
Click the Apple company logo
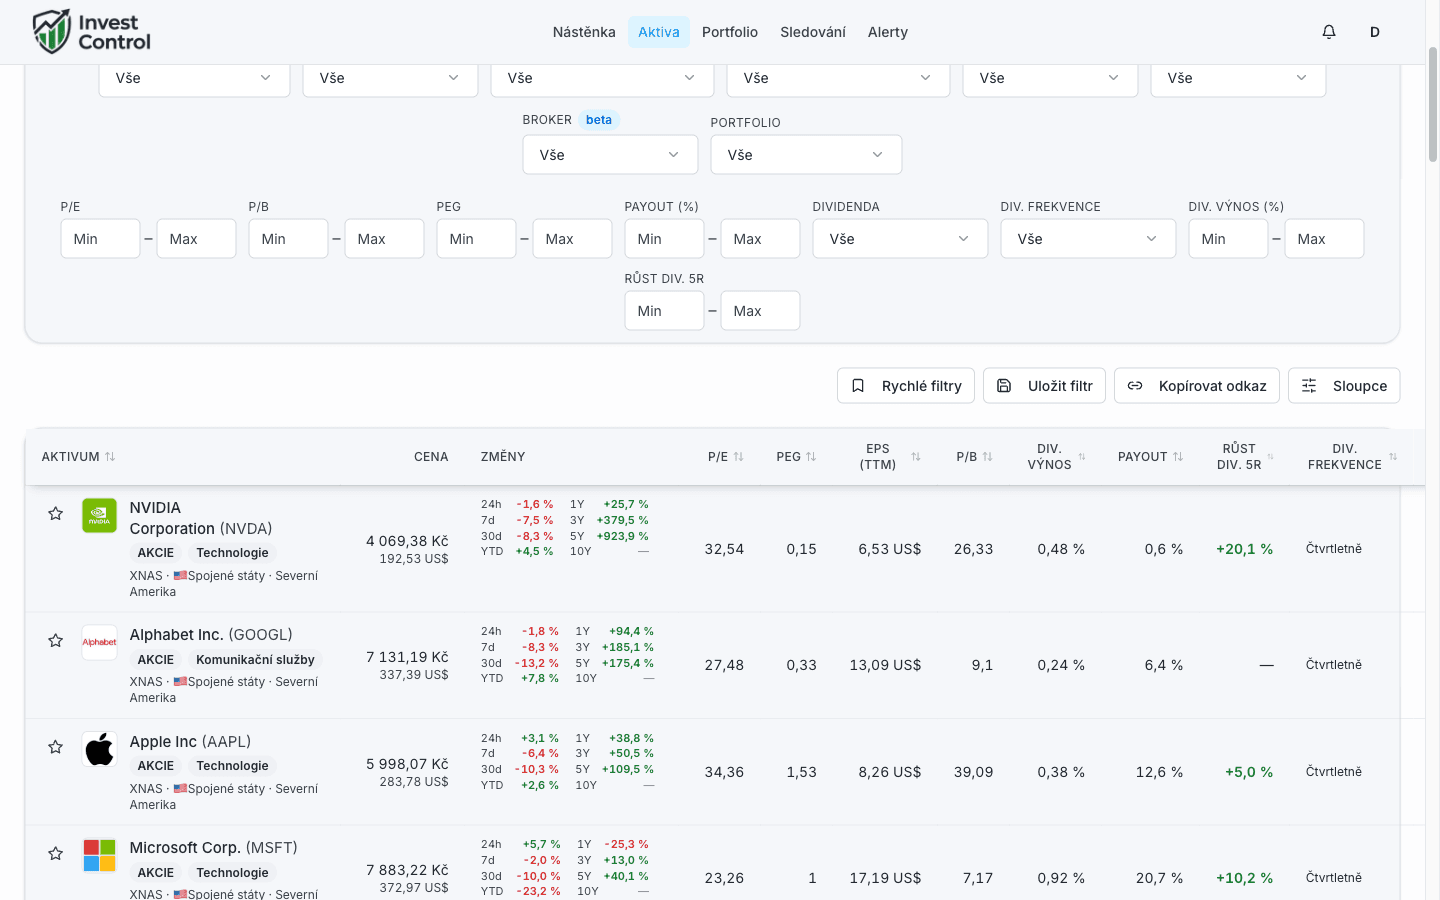(99, 749)
